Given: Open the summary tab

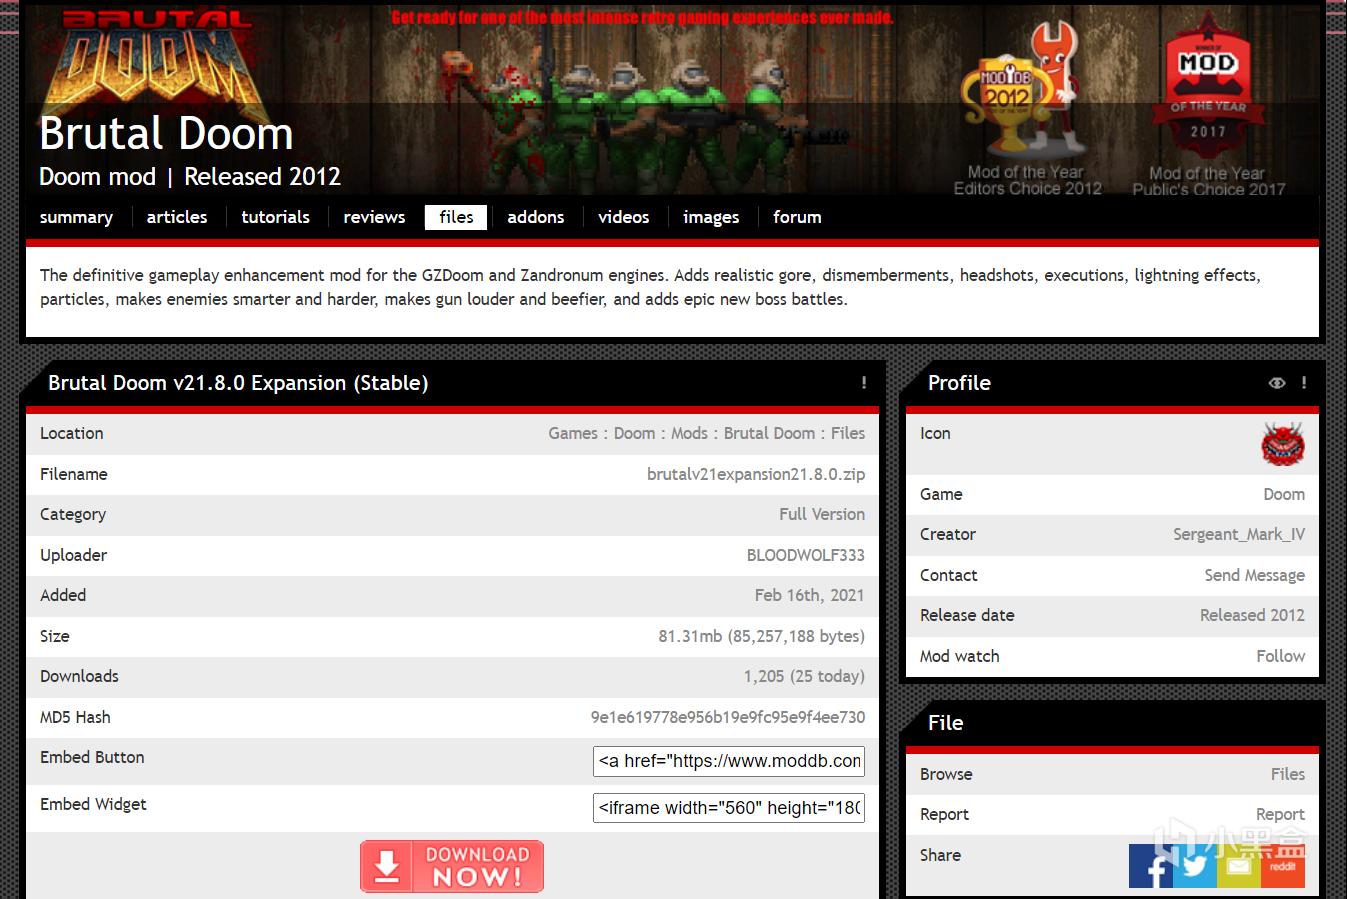Looking at the screenshot, I should (x=76, y=217).
